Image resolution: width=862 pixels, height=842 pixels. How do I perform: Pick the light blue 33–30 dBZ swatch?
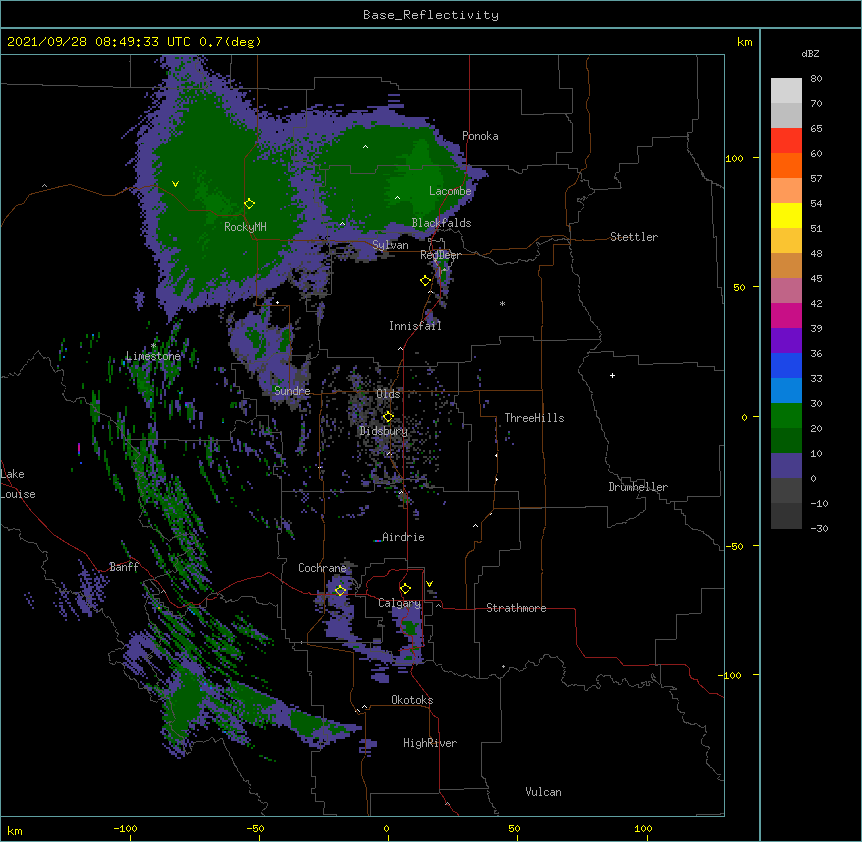pos(786,391)
